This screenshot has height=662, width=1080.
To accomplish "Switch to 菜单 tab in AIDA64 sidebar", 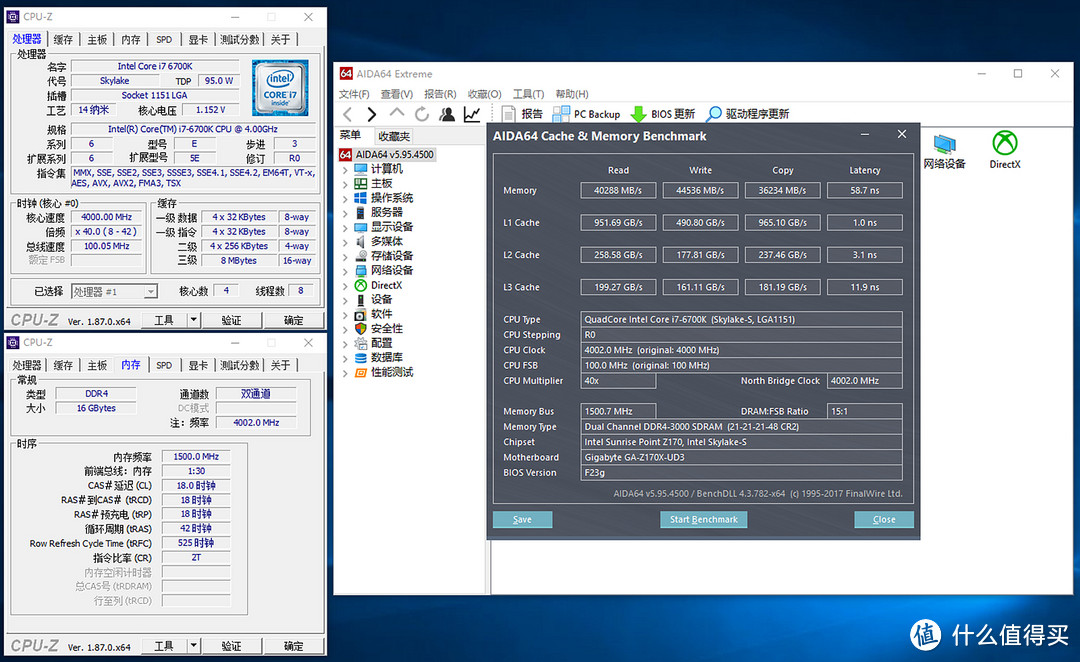I will click(350, 135).
